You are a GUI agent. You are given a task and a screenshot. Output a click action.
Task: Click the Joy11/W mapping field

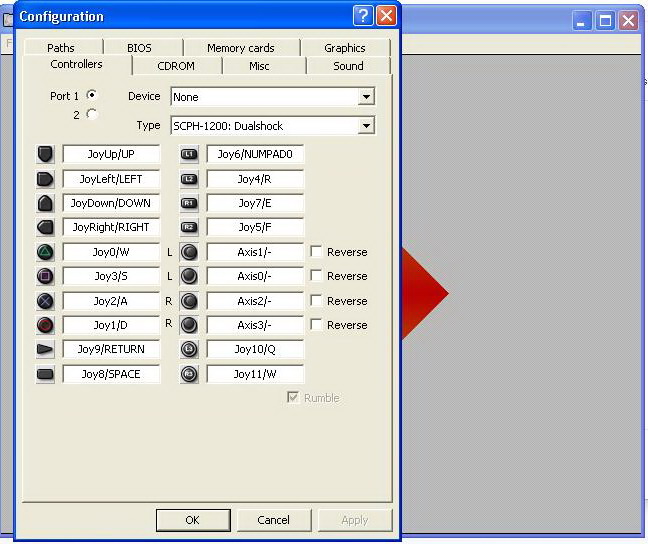pyautogui.click(x=255, y=374)
